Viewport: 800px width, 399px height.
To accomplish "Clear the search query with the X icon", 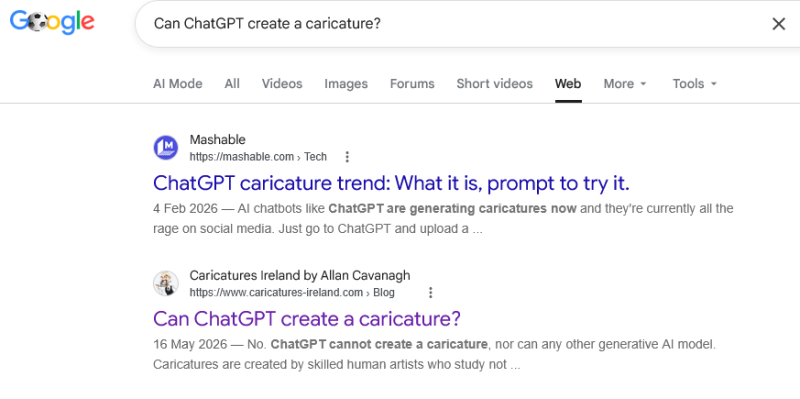I will (x=779, y=24).
